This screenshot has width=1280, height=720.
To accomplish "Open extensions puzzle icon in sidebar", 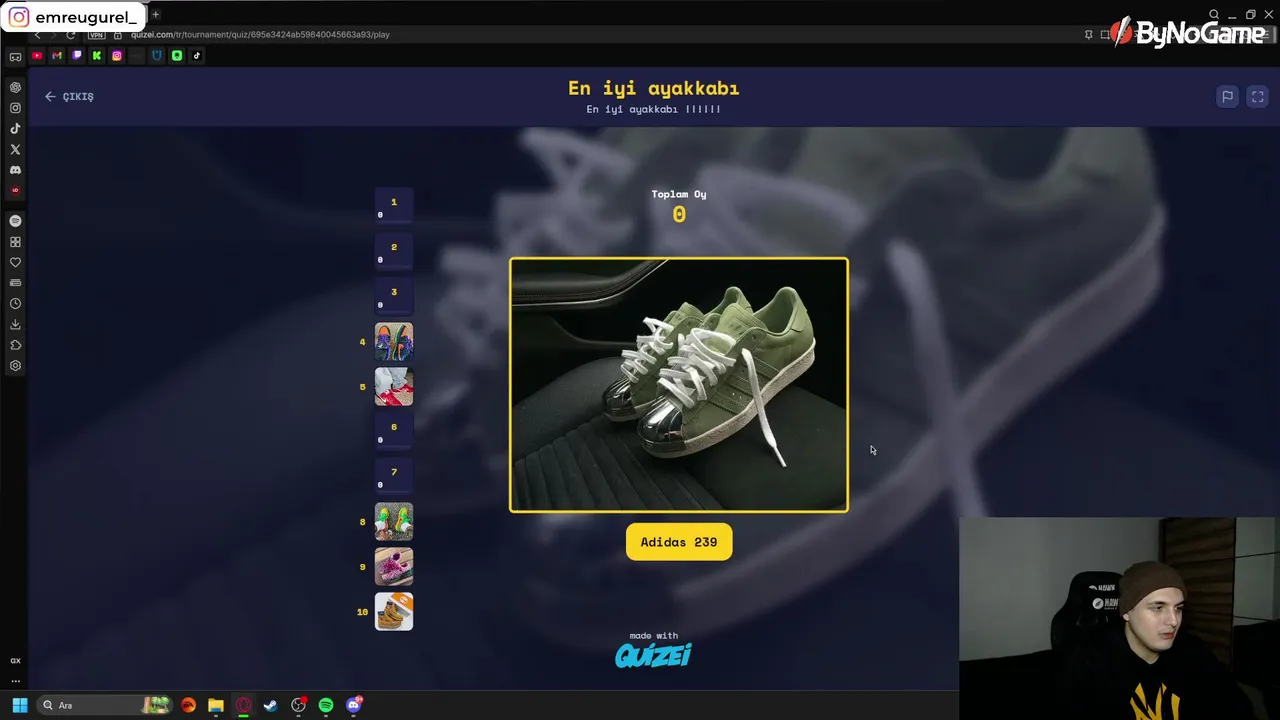I will pyautogui.click(x=15, y=345).
